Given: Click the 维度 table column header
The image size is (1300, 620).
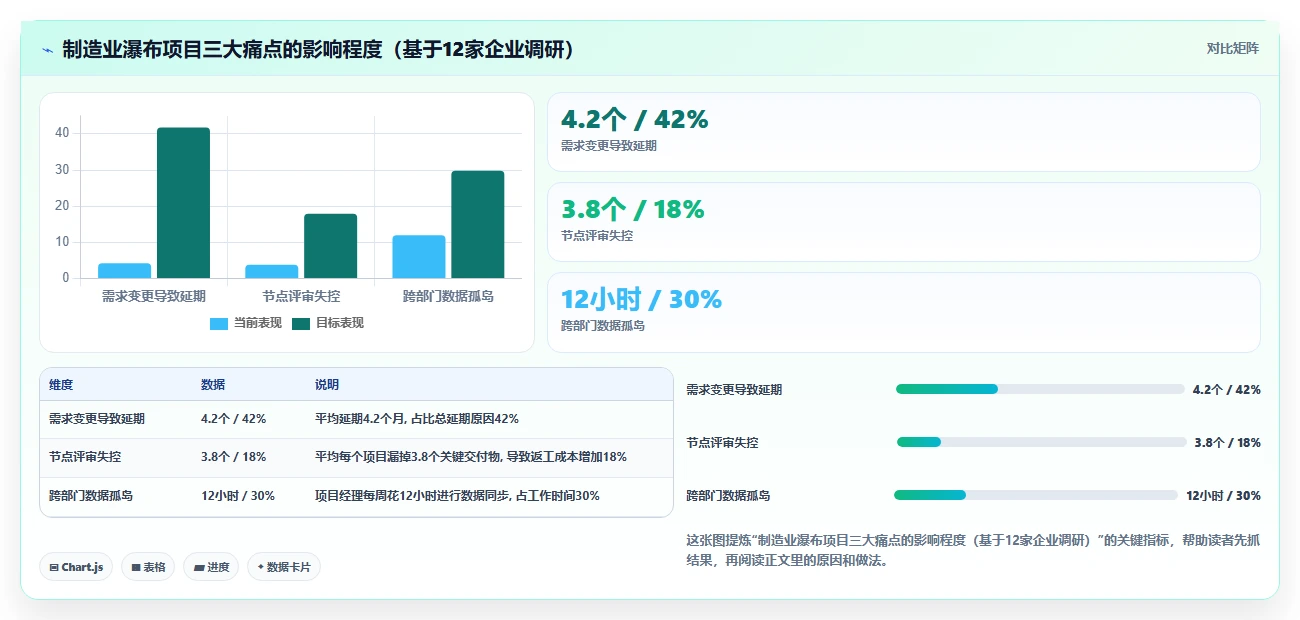Looking at the screenshot, I should 61,385.
